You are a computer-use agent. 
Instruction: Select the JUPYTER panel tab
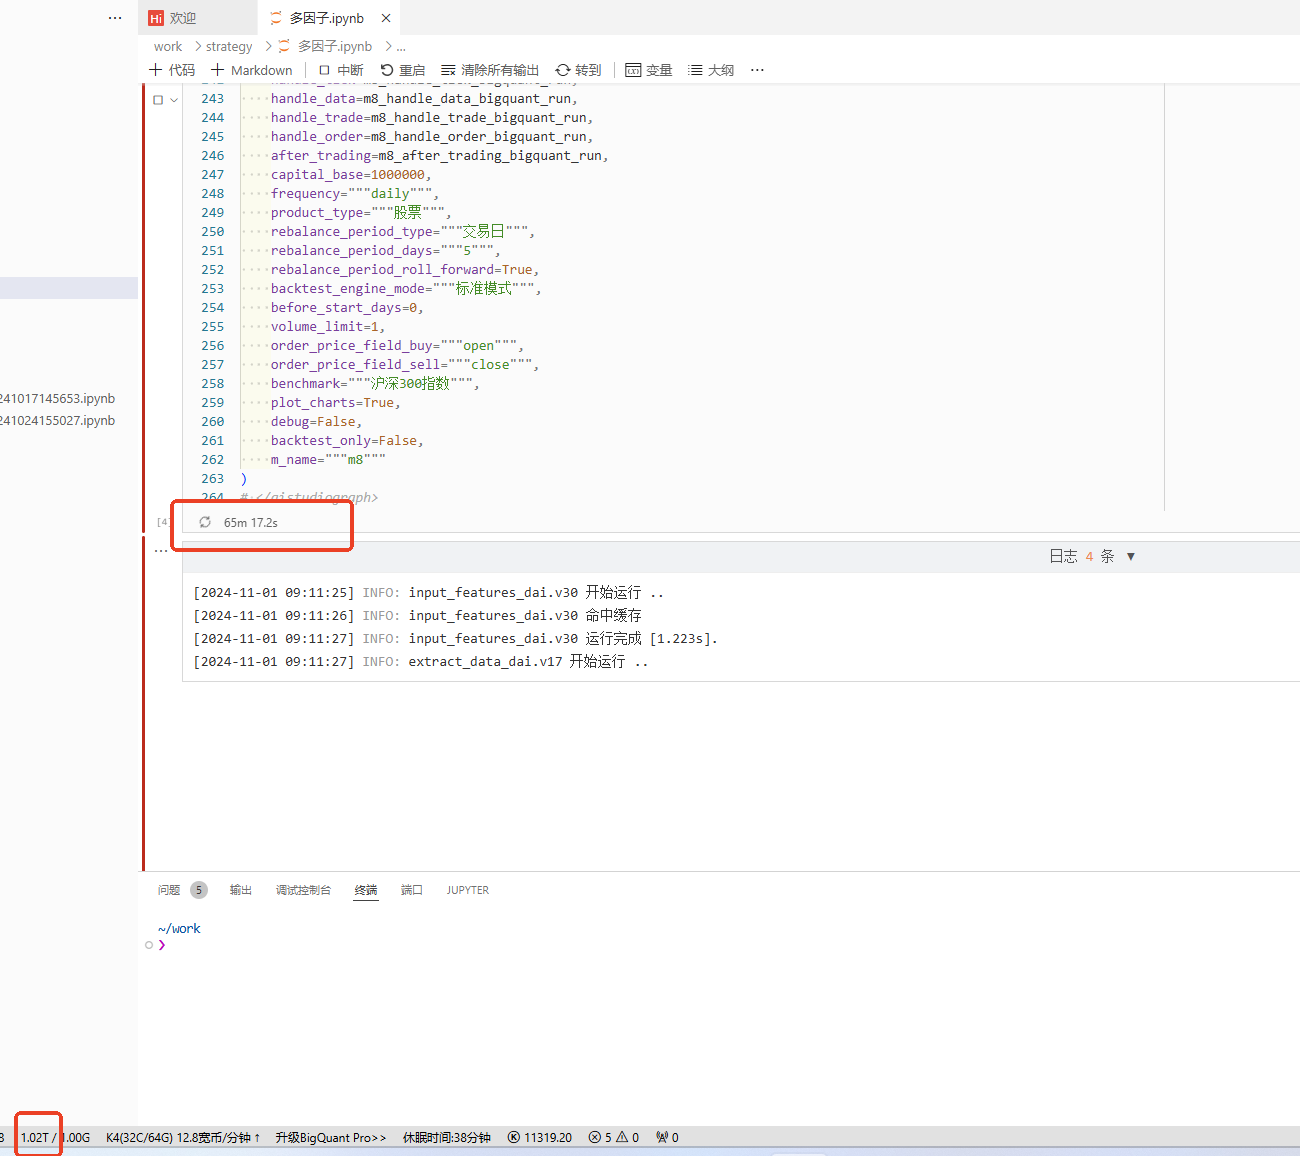(467, 890)
